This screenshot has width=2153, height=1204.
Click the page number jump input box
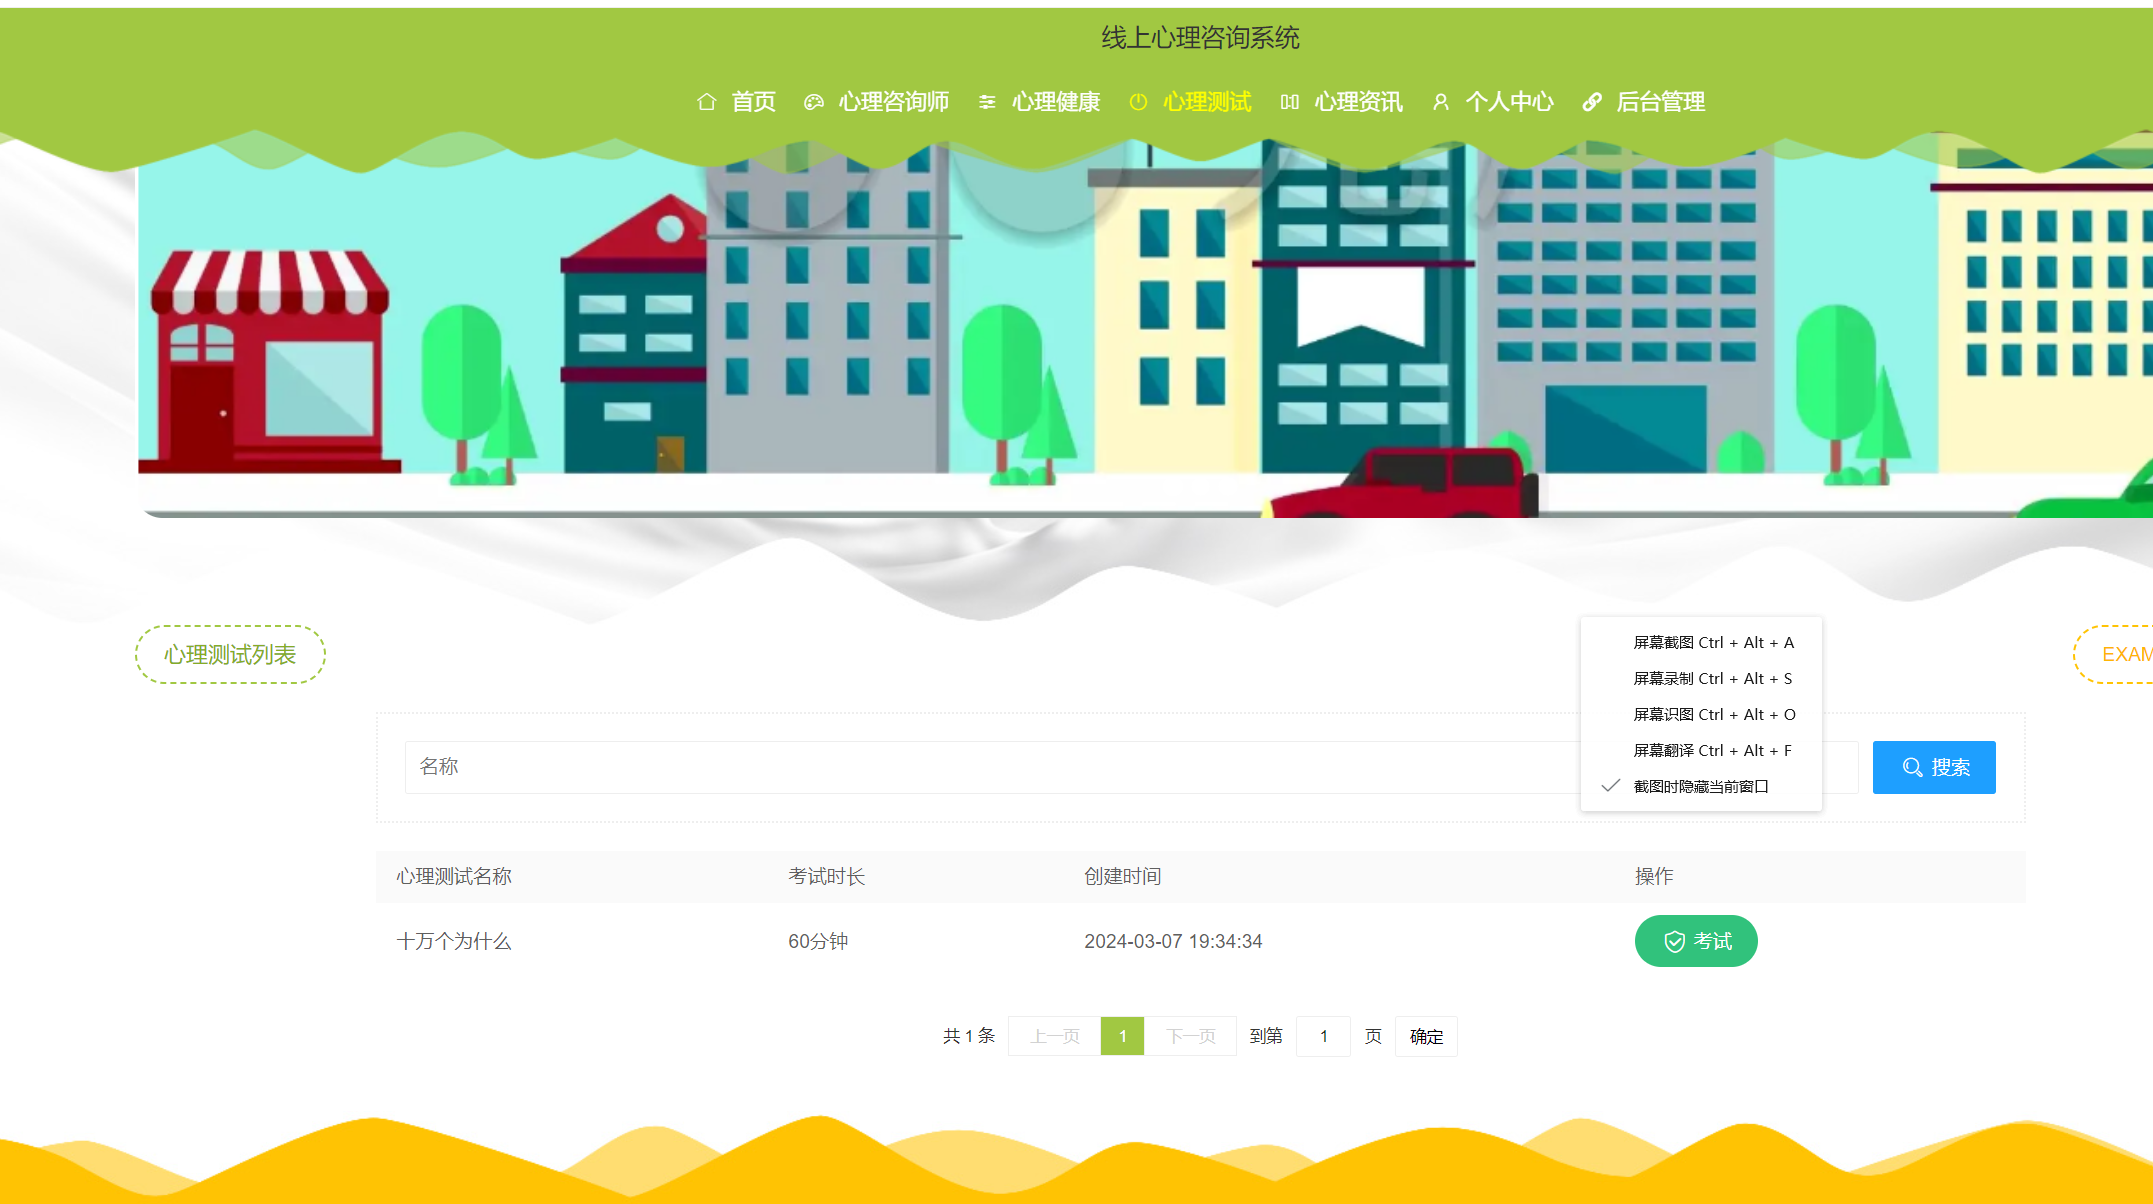[1323, 1036]
